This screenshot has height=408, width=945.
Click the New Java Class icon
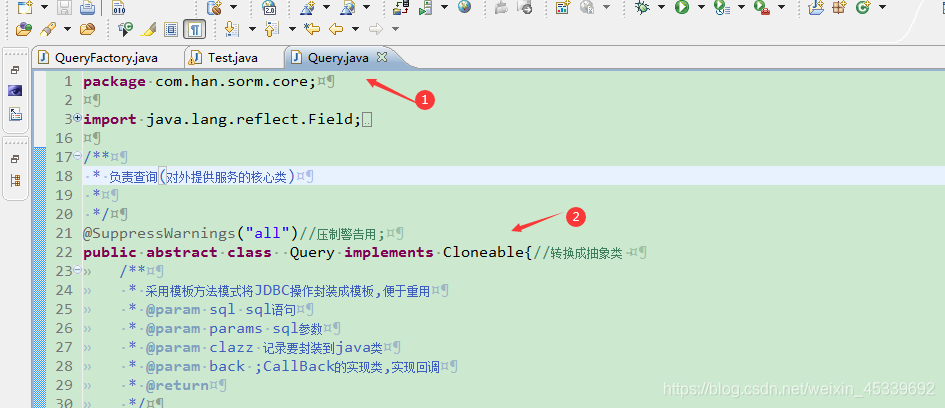tap(863, 7)
